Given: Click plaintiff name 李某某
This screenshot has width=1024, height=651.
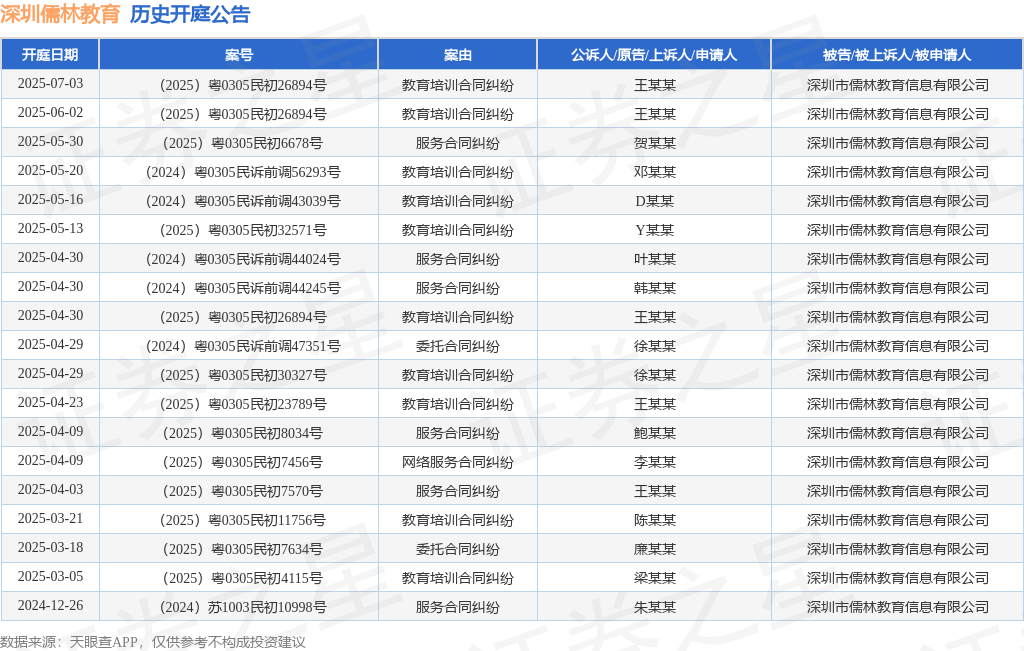Looking at the screenshot, I should (654, 462).
